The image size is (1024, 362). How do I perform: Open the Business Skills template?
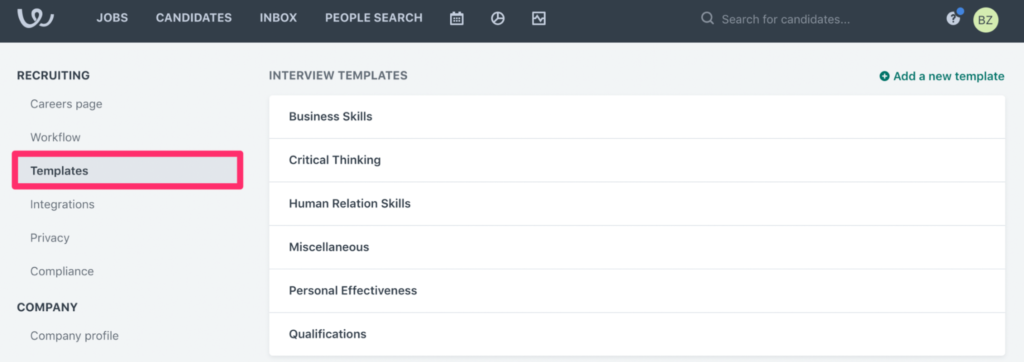[637, 117]
